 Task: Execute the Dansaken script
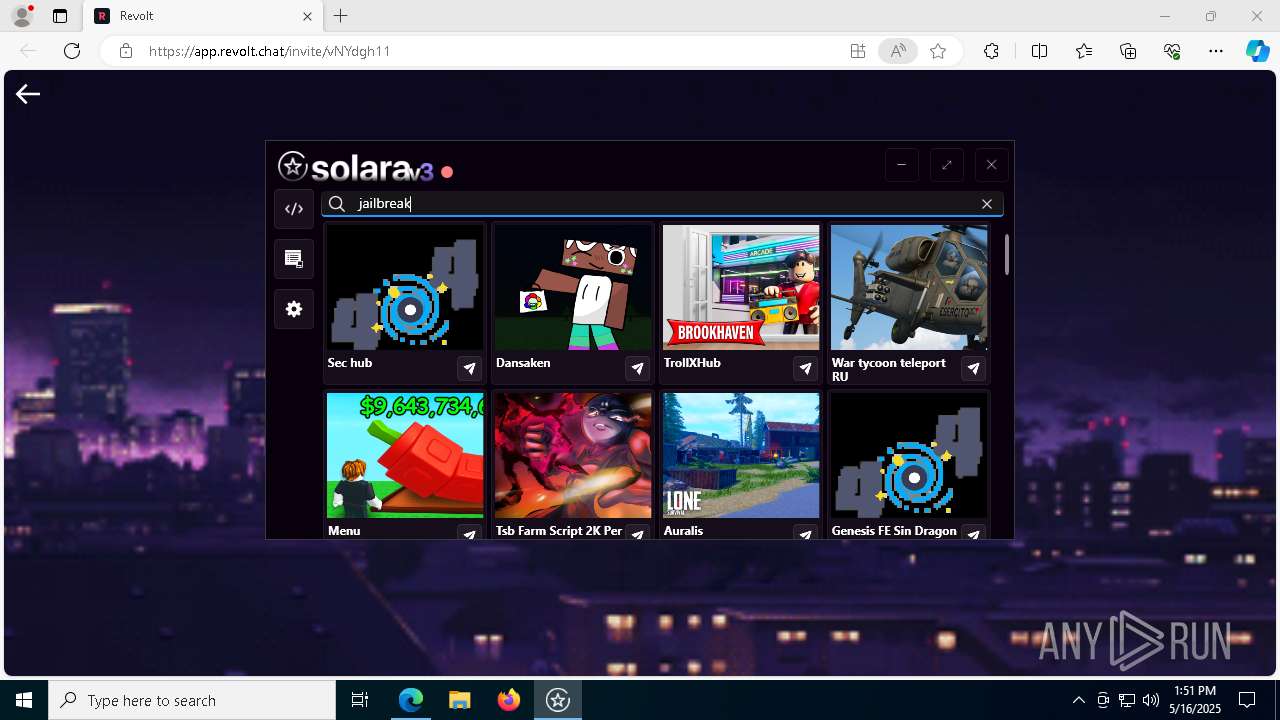637,369
